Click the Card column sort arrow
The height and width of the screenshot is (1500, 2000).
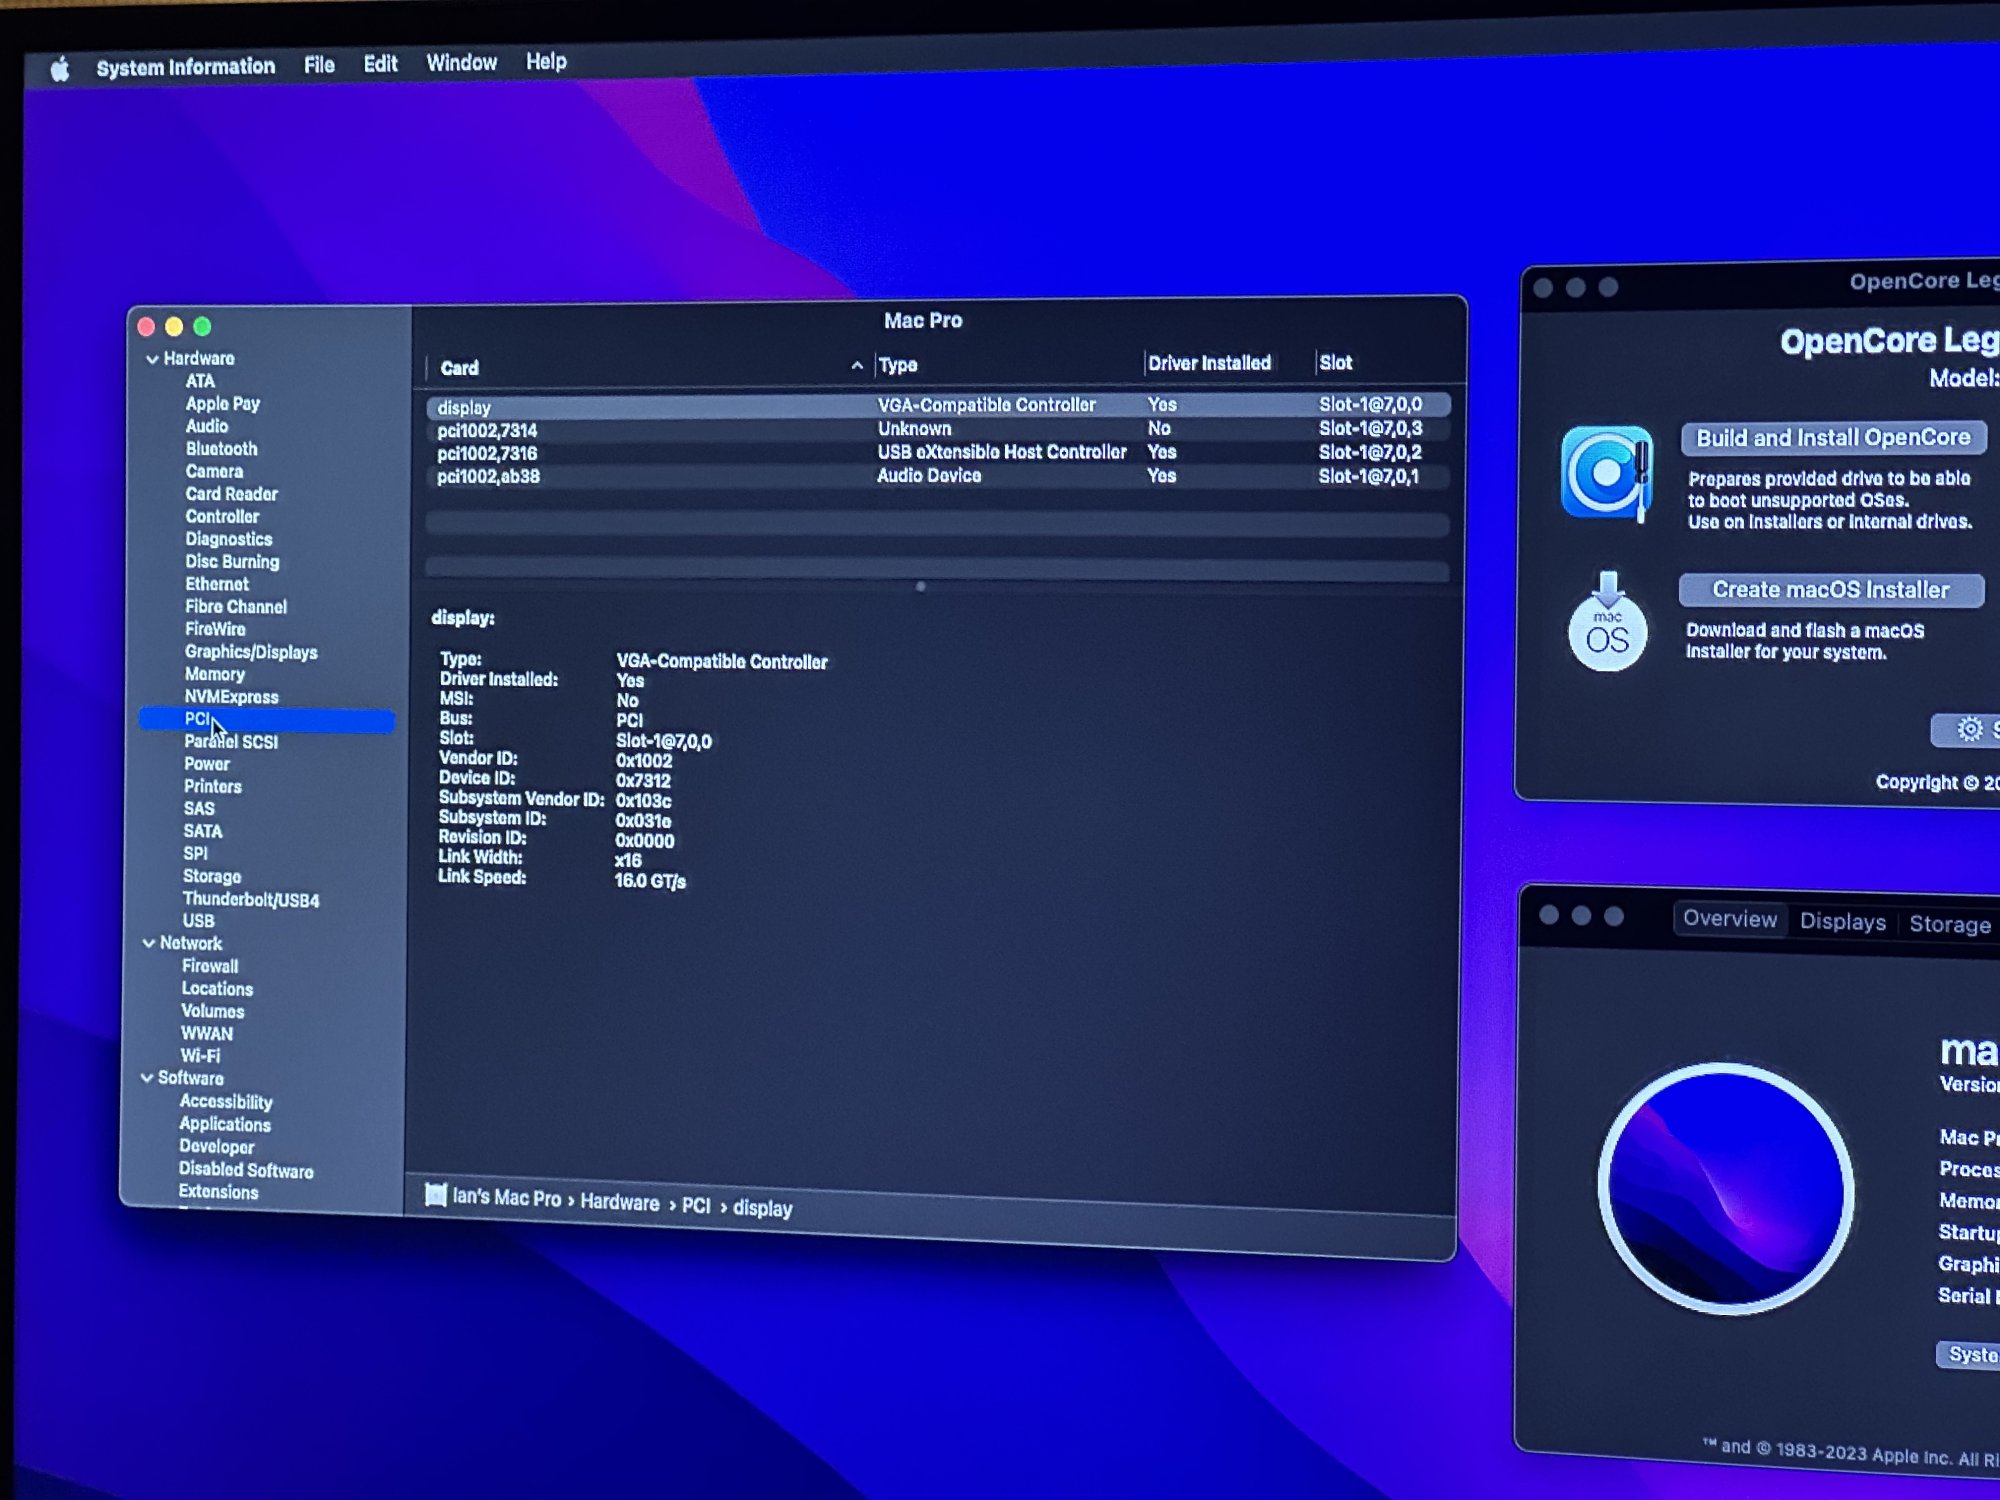pos(857,366)
